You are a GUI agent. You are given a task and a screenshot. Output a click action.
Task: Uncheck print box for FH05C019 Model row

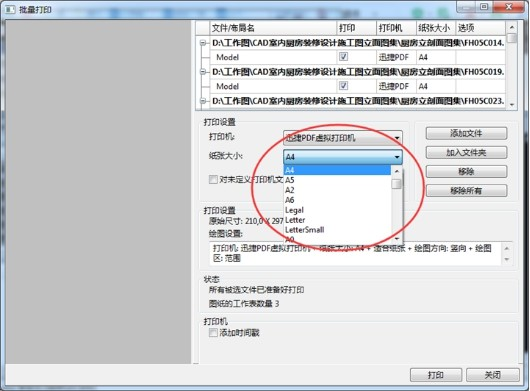click(343, 85)
